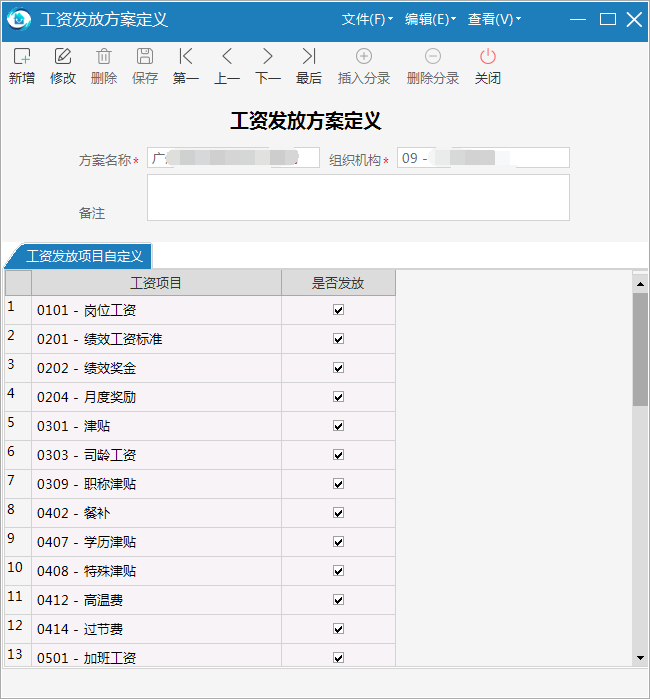Viewport: 650px width, 699px height.
Task: Toggle 是否发放 checkbox for 岗位工资
Action: pyautogui.click(x=338, y=310)
